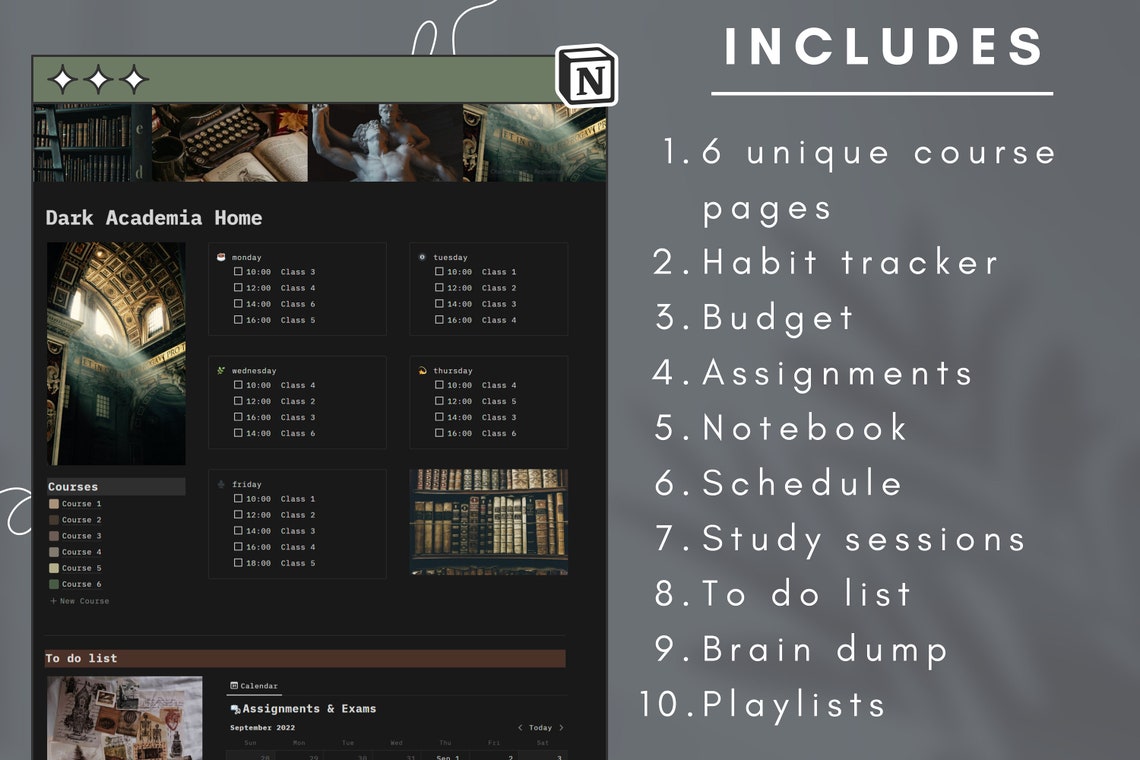Click the Dark Academia Home page title

[x=153, y=217]
